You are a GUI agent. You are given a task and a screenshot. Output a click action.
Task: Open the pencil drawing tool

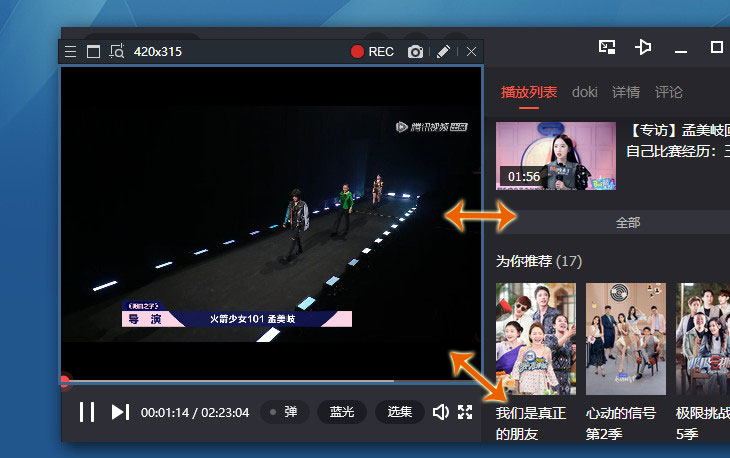coord(443,51)
